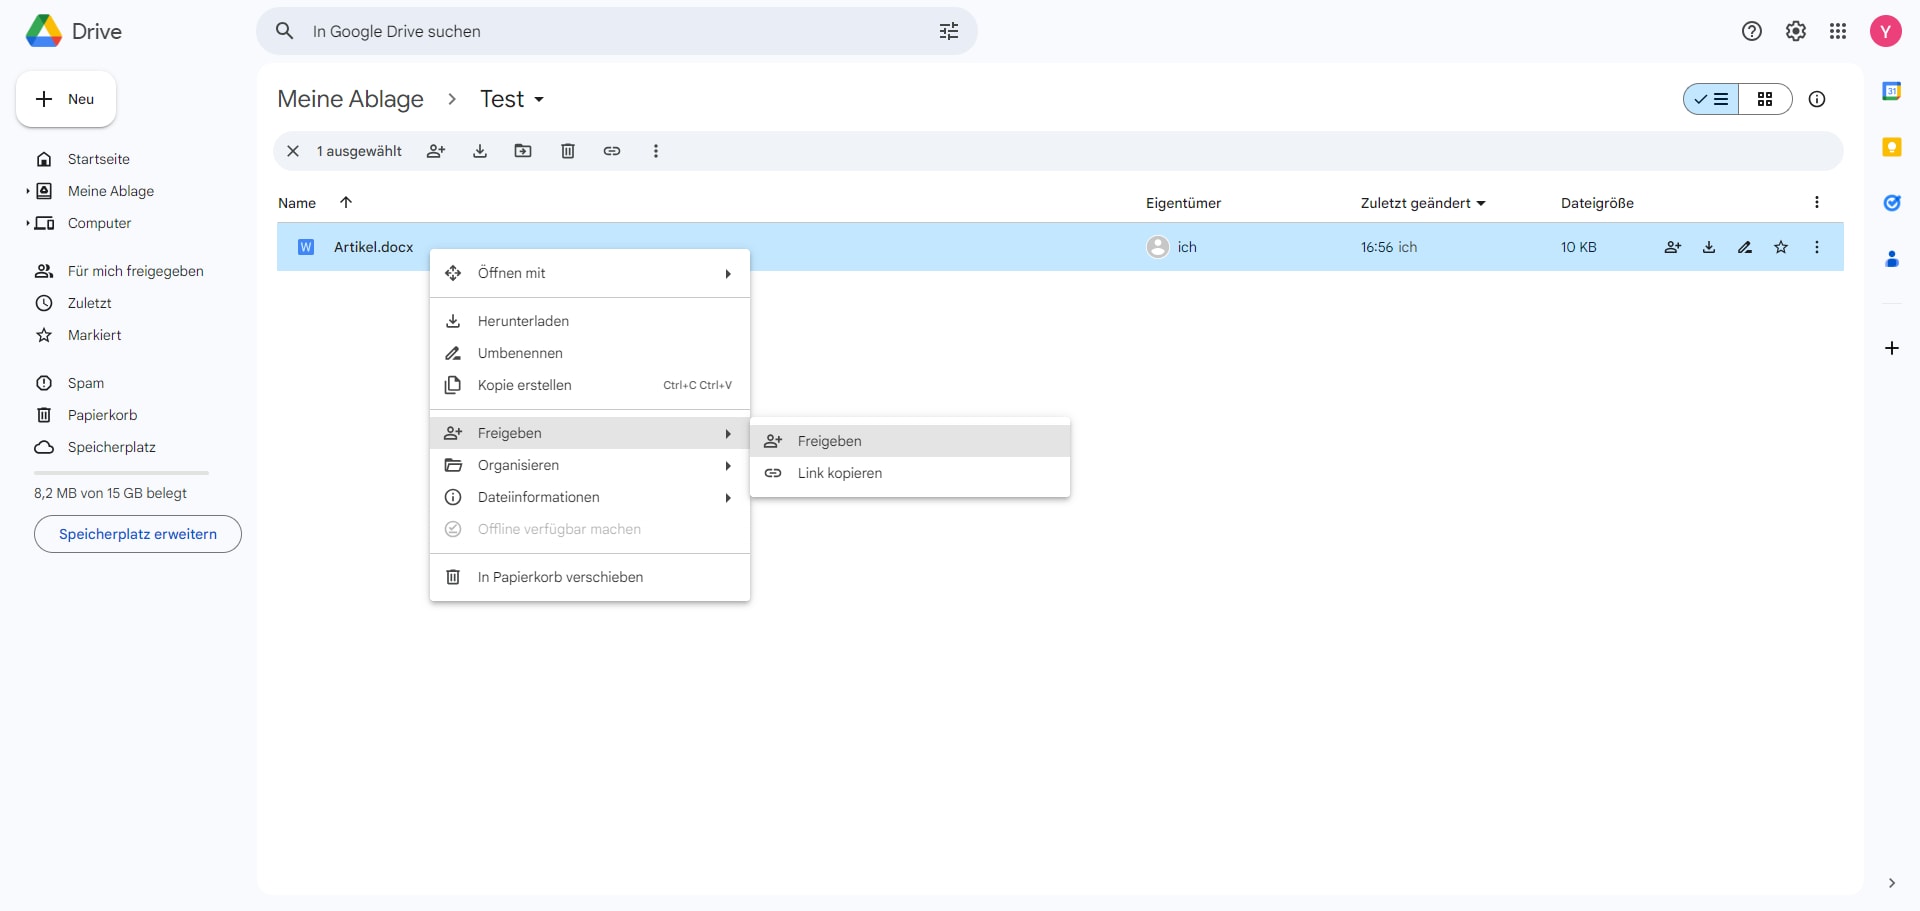The height and width of the screenshot is (911, 1920).
Task: Star the Artikel.docx file
Action: [x=1781, y=247]
